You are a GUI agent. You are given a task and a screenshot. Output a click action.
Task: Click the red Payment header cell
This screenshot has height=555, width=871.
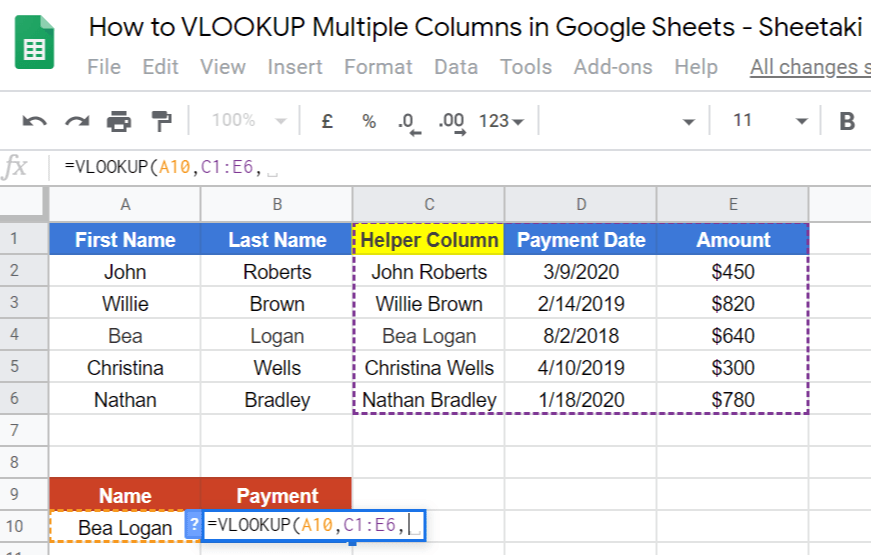tap(277, 494)
